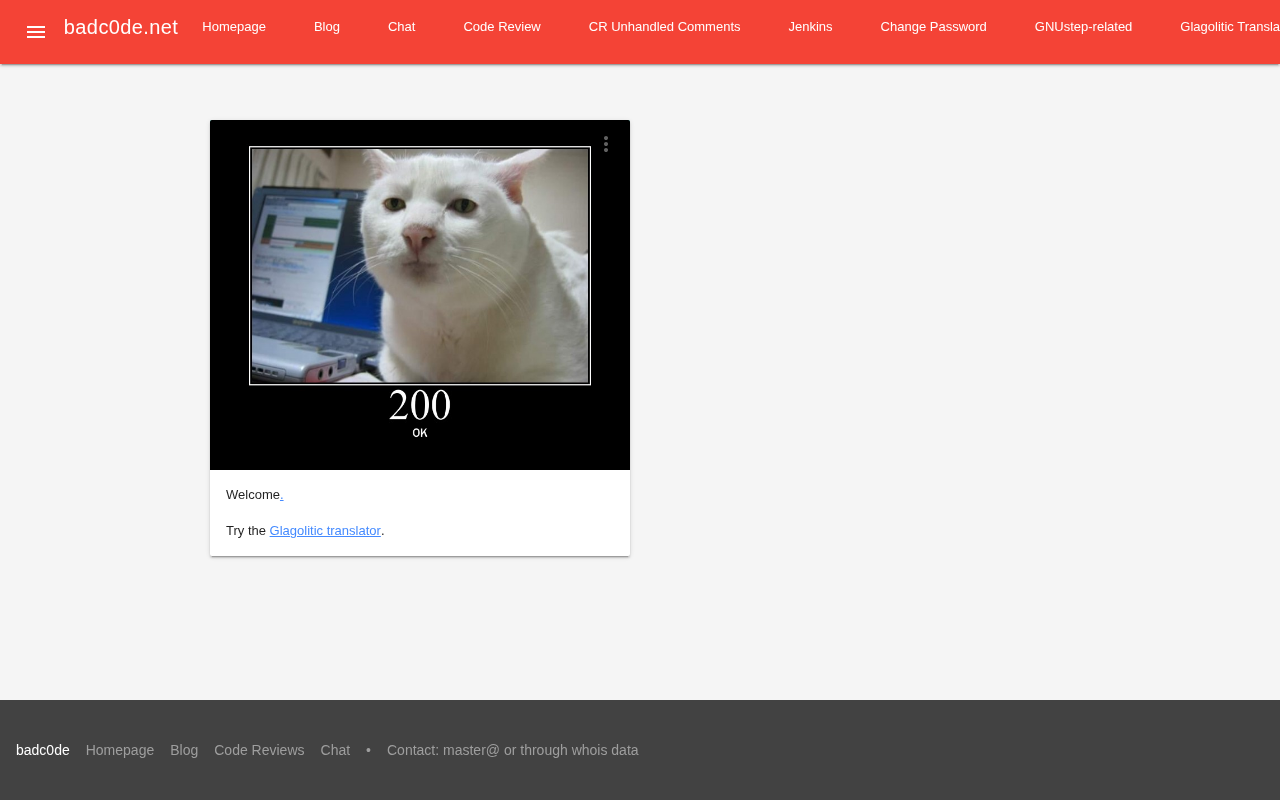Go to Code Reviews in footer
The height and width of the screenshot is (800, 1280).
[x=259, y=750]
